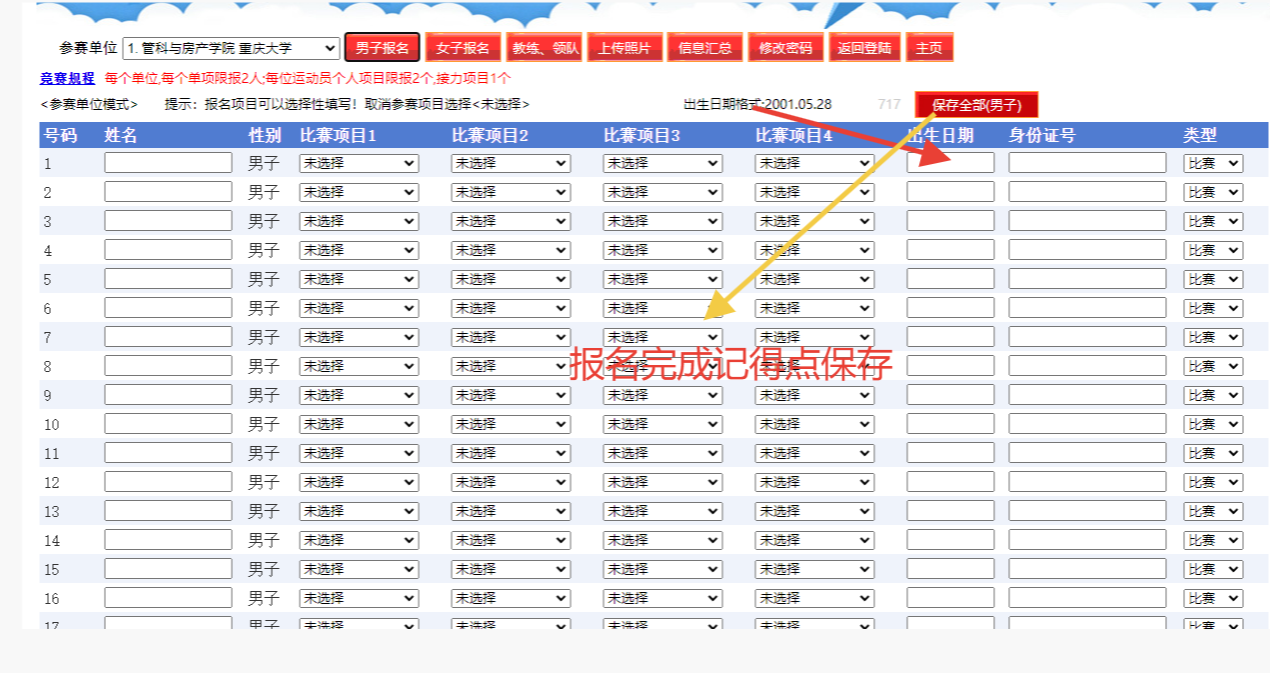Image resolution: width=1270 pixels, height=673 pixels.
Task: Expand 类型 dropdown for row 12
Action: point(1213,482)
